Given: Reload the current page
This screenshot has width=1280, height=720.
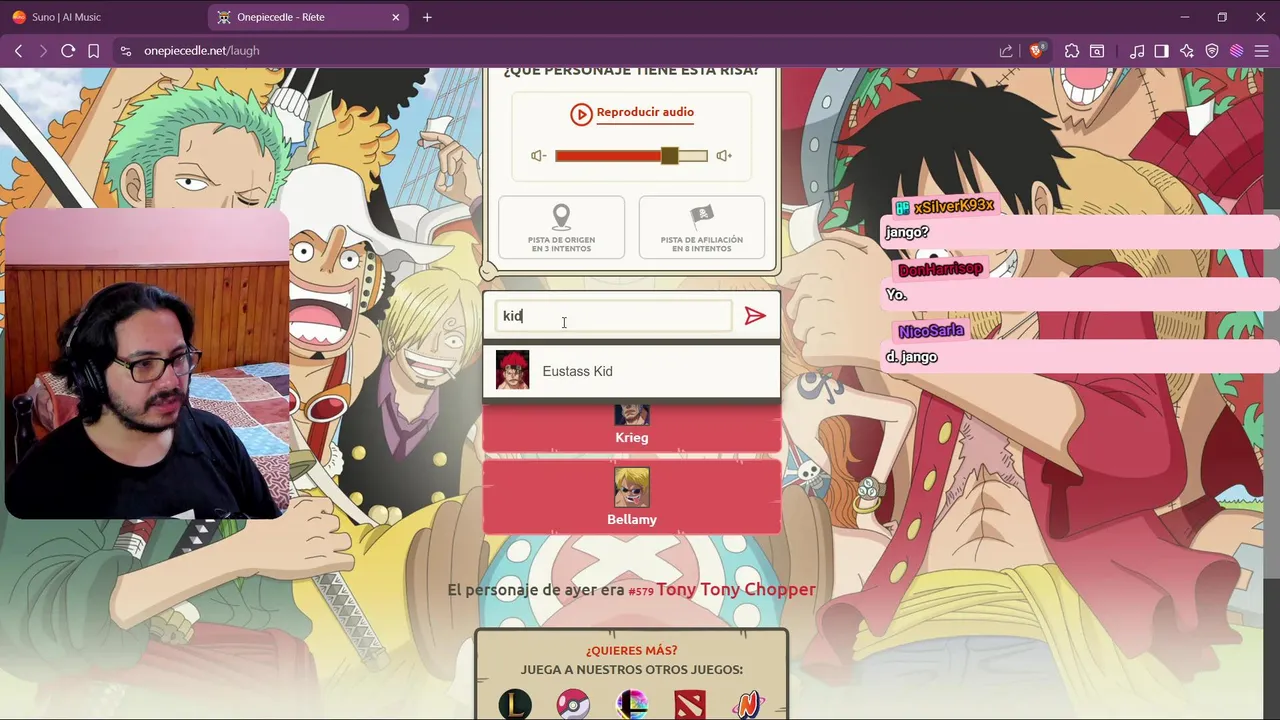Looking at the screenshot, I should pos(68,51).
